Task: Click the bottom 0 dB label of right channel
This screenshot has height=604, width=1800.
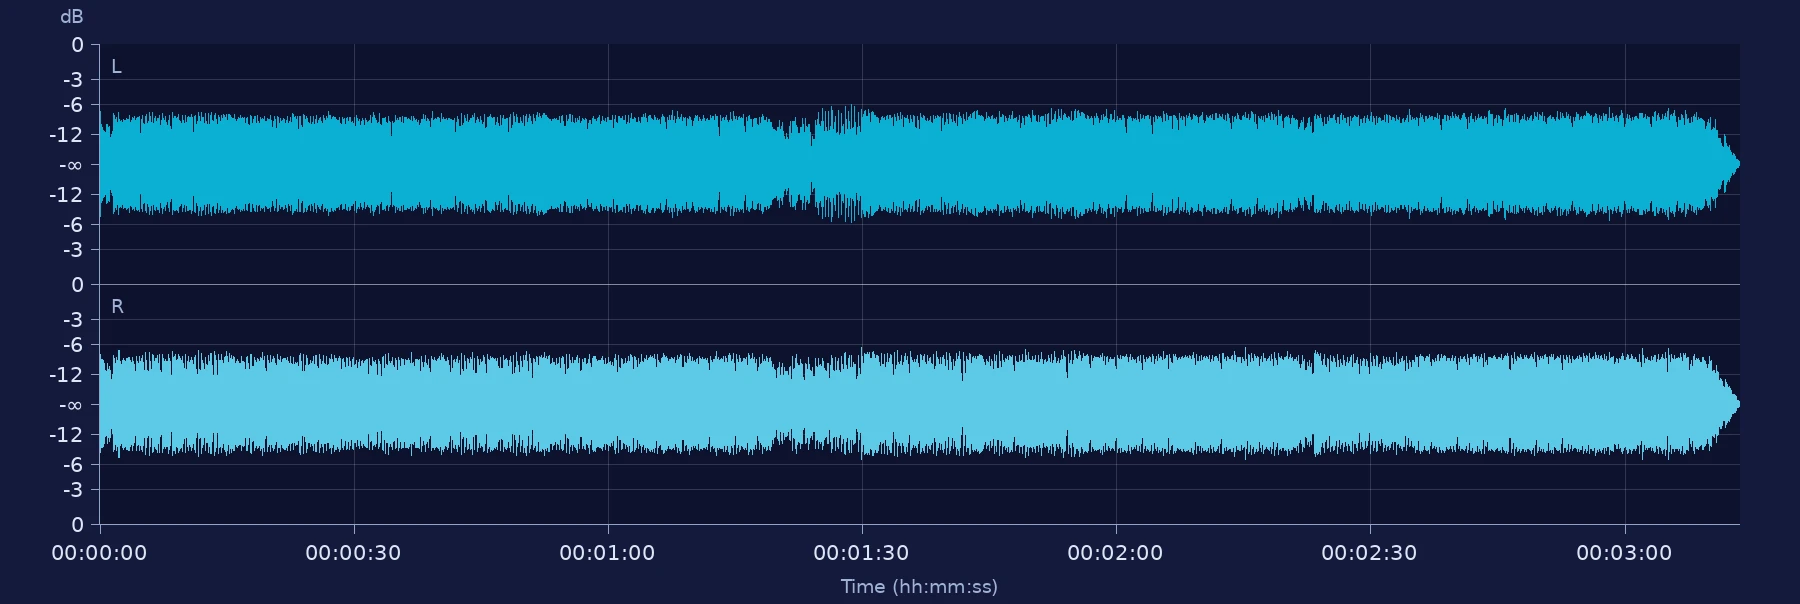Action: click(77, 525)
